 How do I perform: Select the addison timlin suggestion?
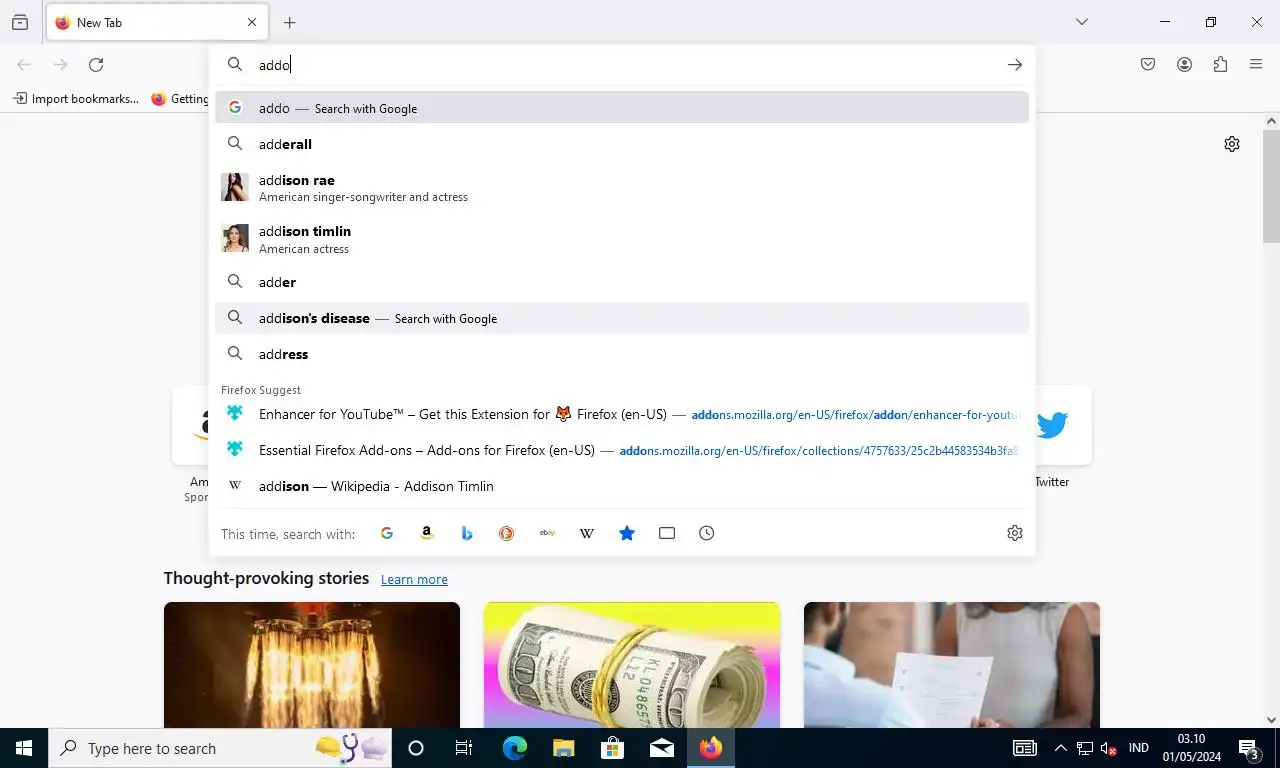(x=622, y=239)
